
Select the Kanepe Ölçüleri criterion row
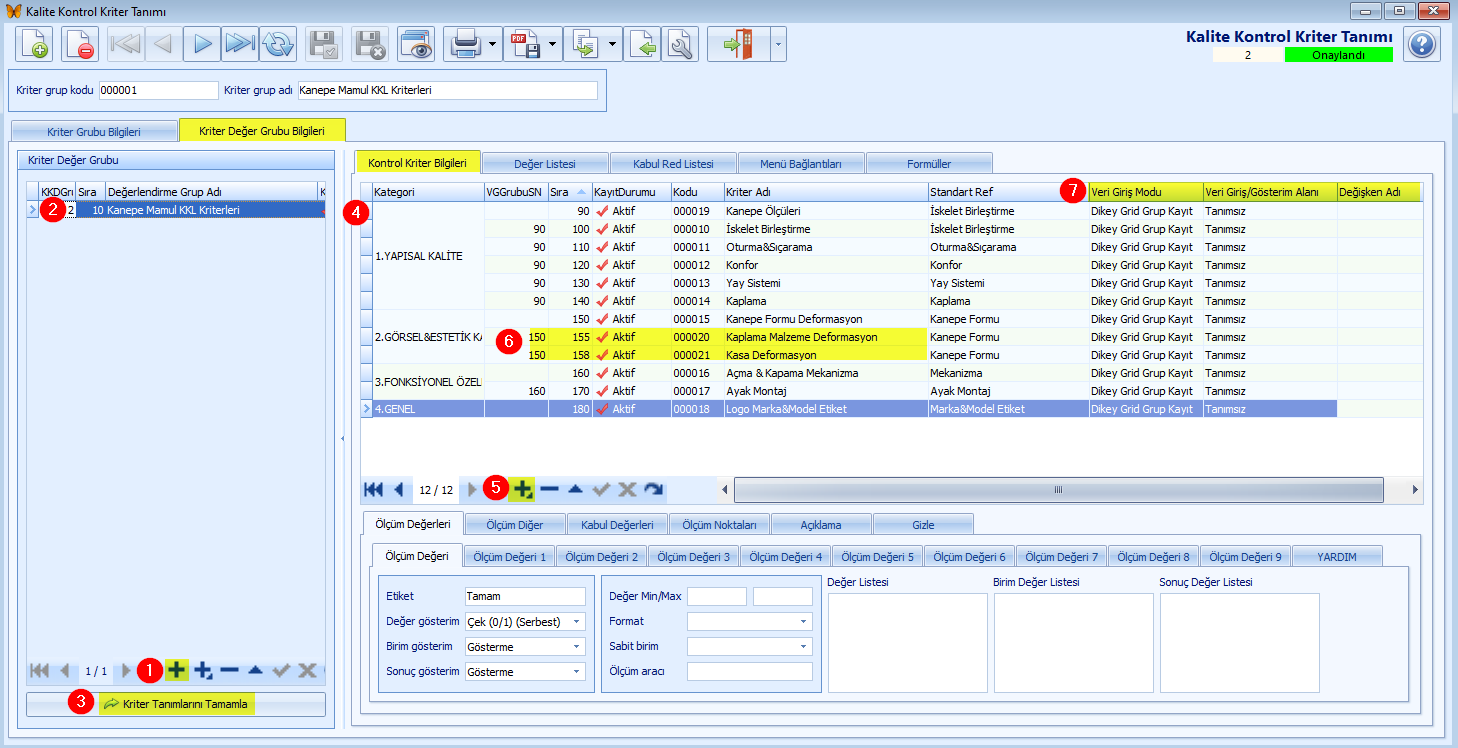coord(890,211)
